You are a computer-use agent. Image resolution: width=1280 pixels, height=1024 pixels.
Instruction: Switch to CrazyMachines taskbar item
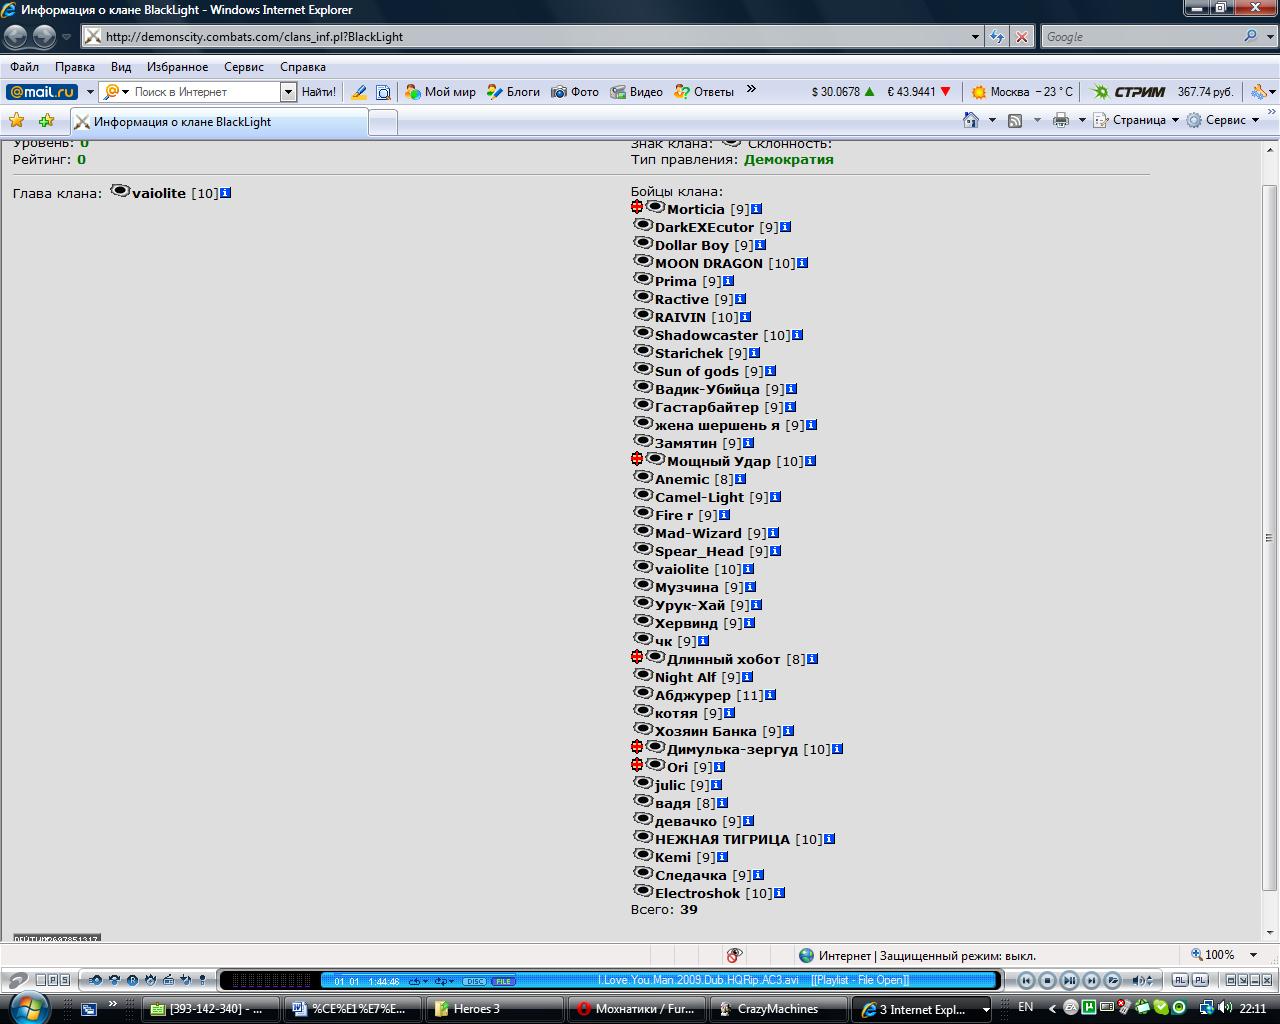779,1009
